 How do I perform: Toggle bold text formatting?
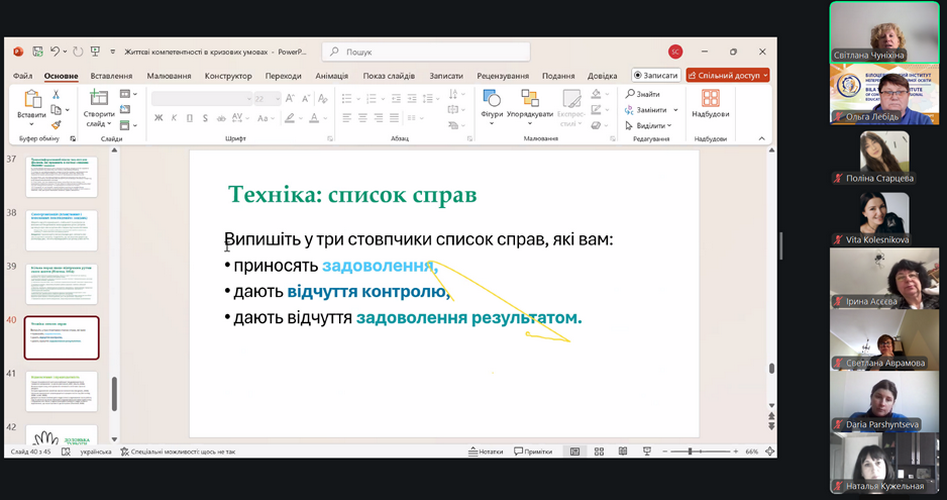(x=158, y=117)
